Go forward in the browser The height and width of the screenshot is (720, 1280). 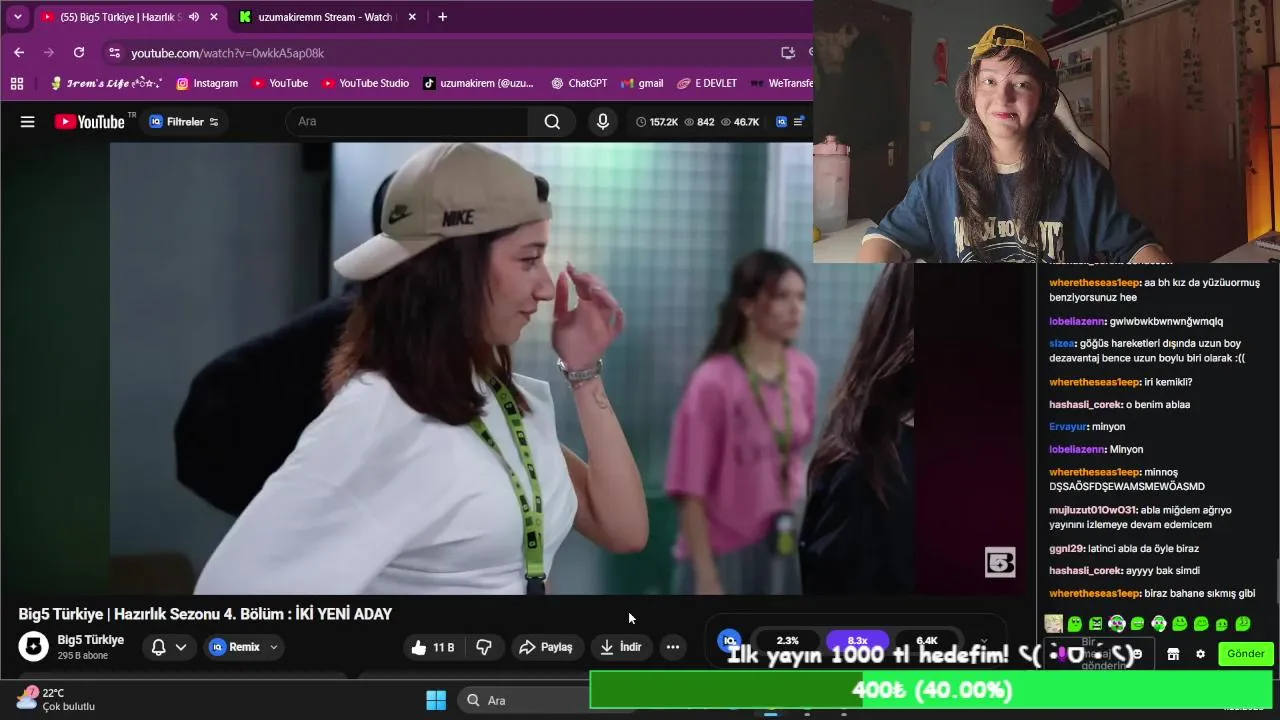tap(49, 52)
